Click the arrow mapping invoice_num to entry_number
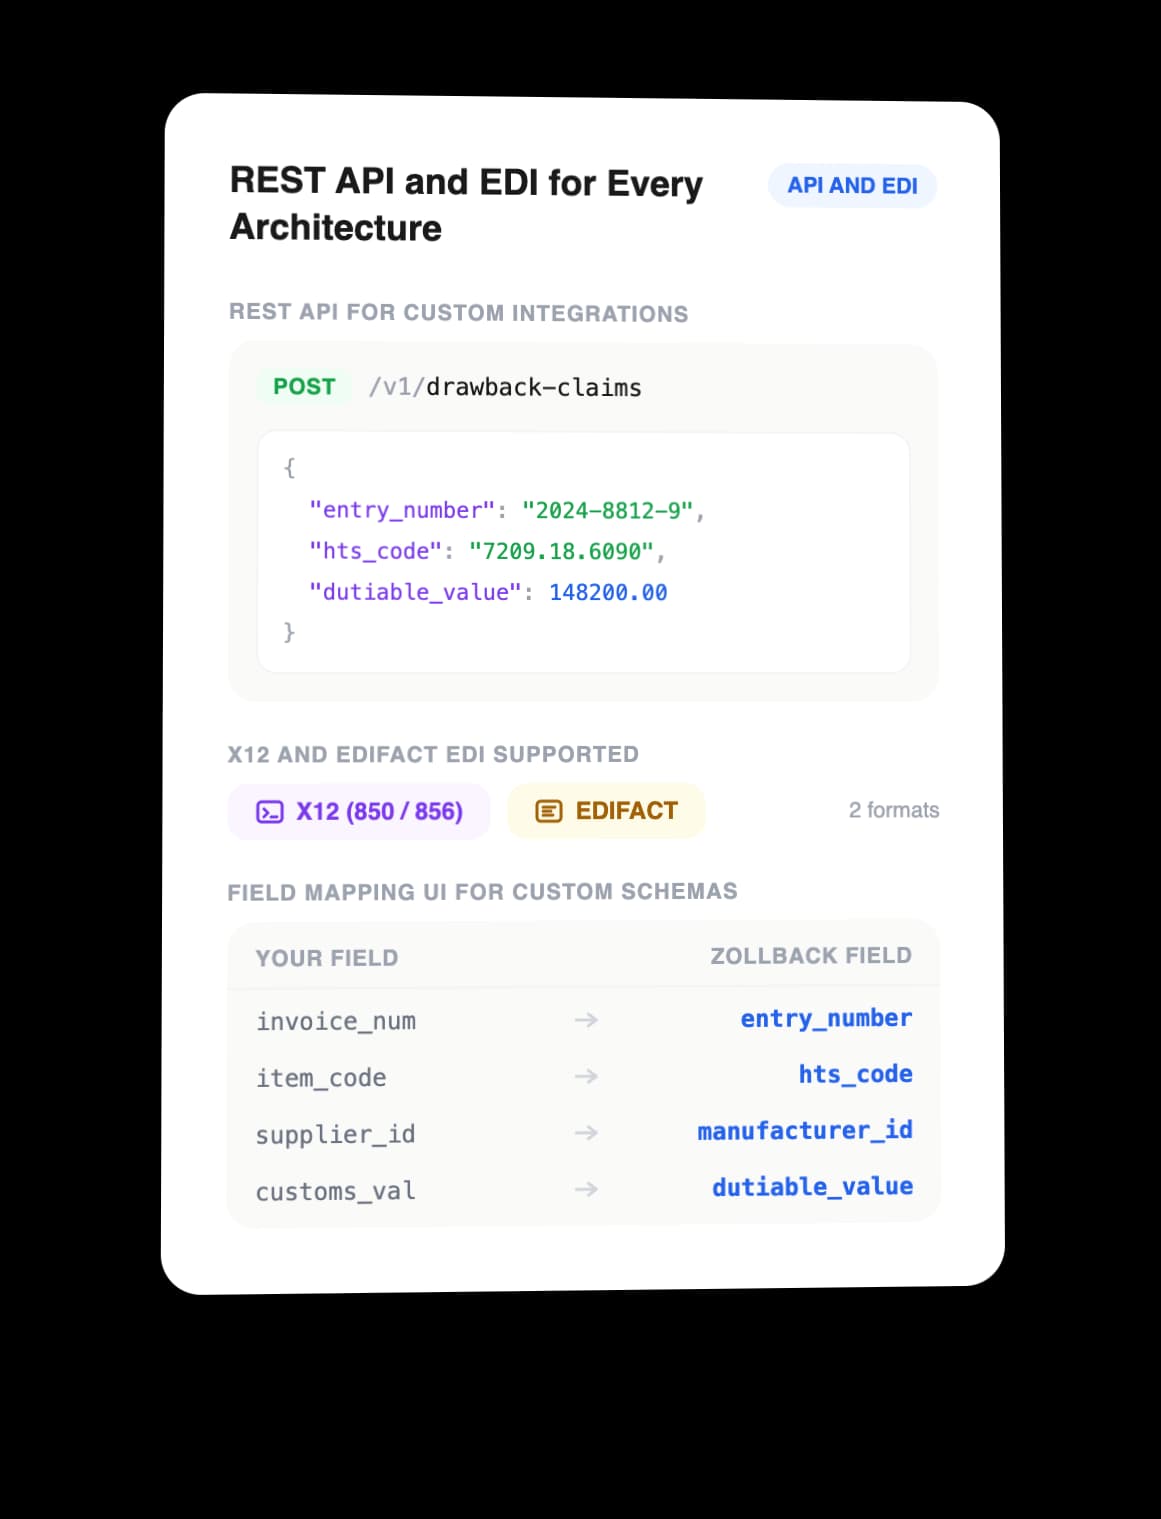 click(x=586, y=1019)
